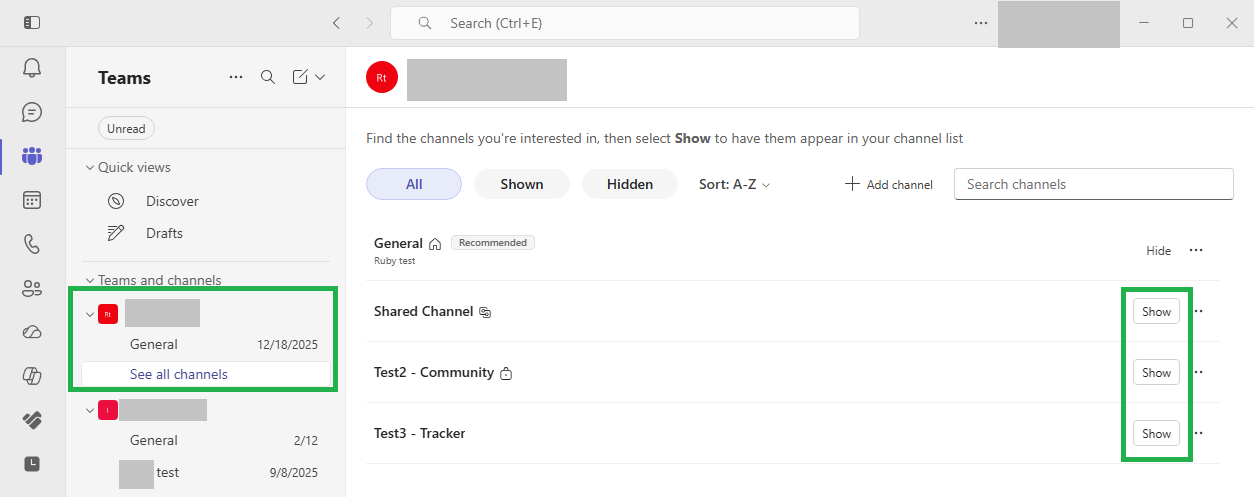This screenshot has width=1255, height=497.
Task: Click the Search channels input field
Action: (1093, 184)
